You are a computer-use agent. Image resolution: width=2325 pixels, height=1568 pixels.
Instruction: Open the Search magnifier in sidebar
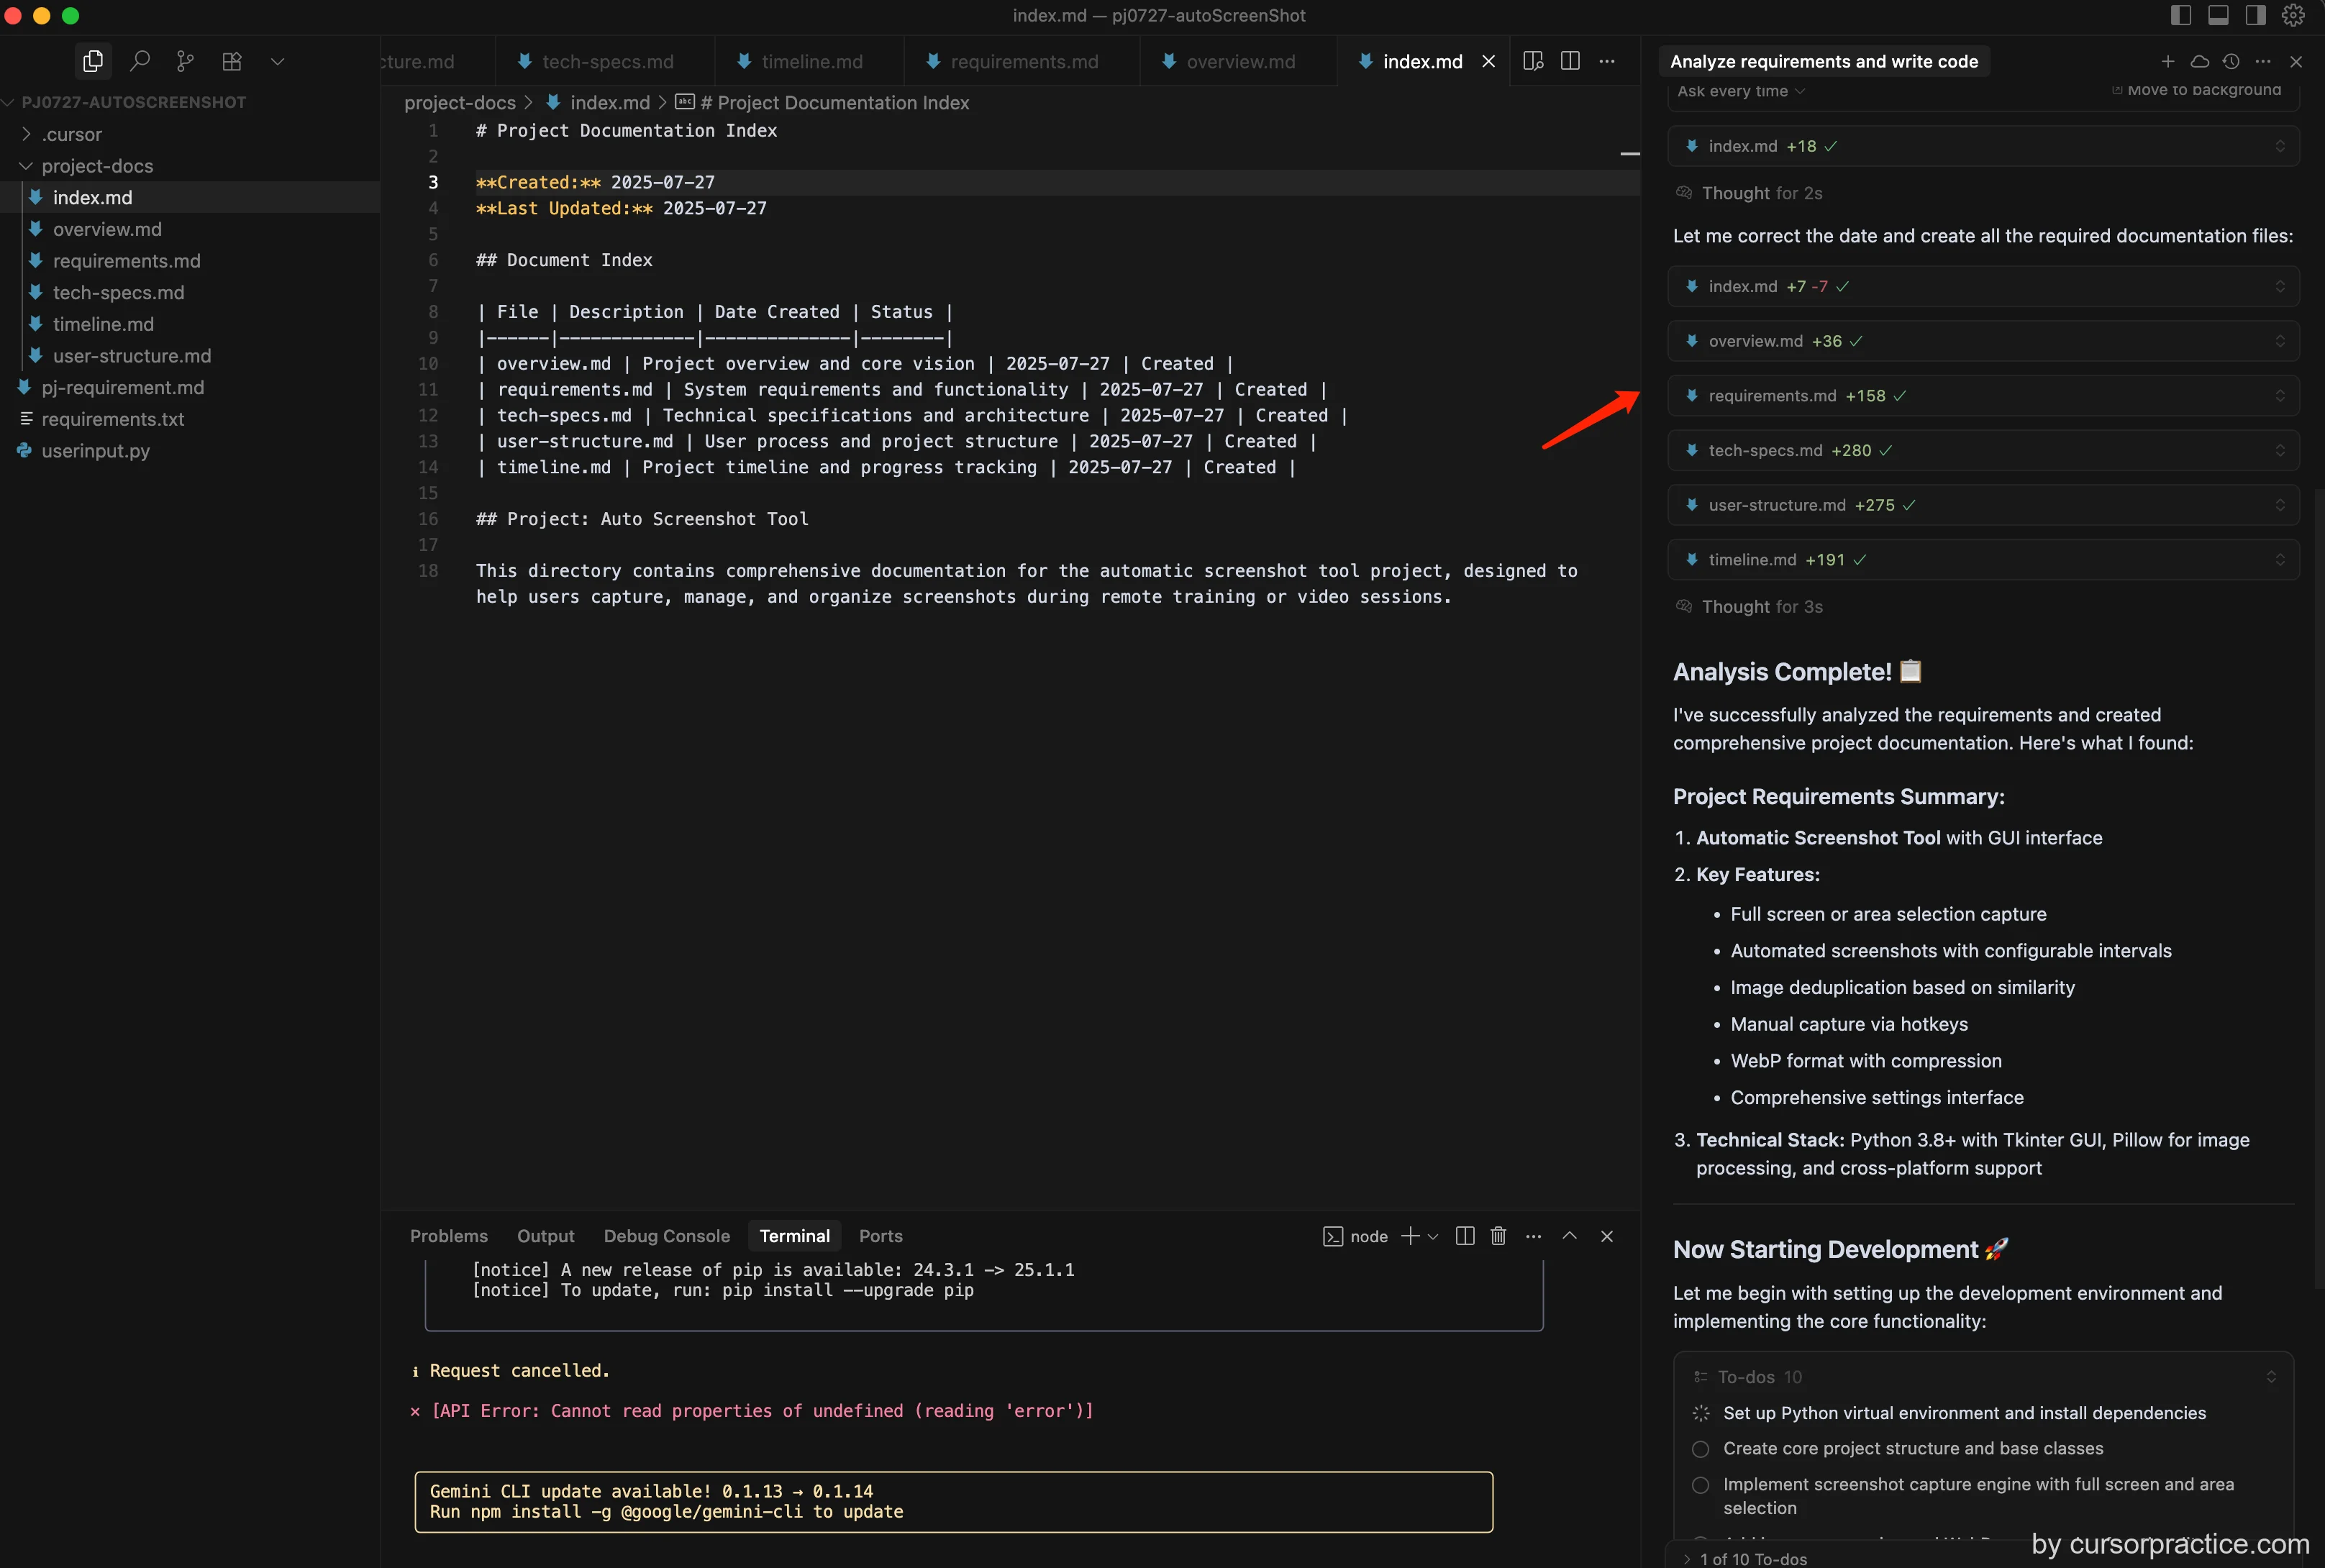point(140,61)
